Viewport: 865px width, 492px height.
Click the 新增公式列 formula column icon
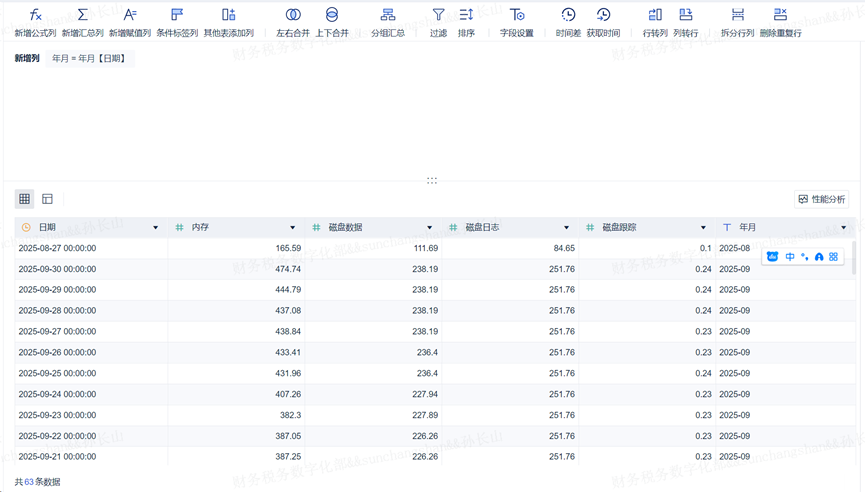coord(35,15)
